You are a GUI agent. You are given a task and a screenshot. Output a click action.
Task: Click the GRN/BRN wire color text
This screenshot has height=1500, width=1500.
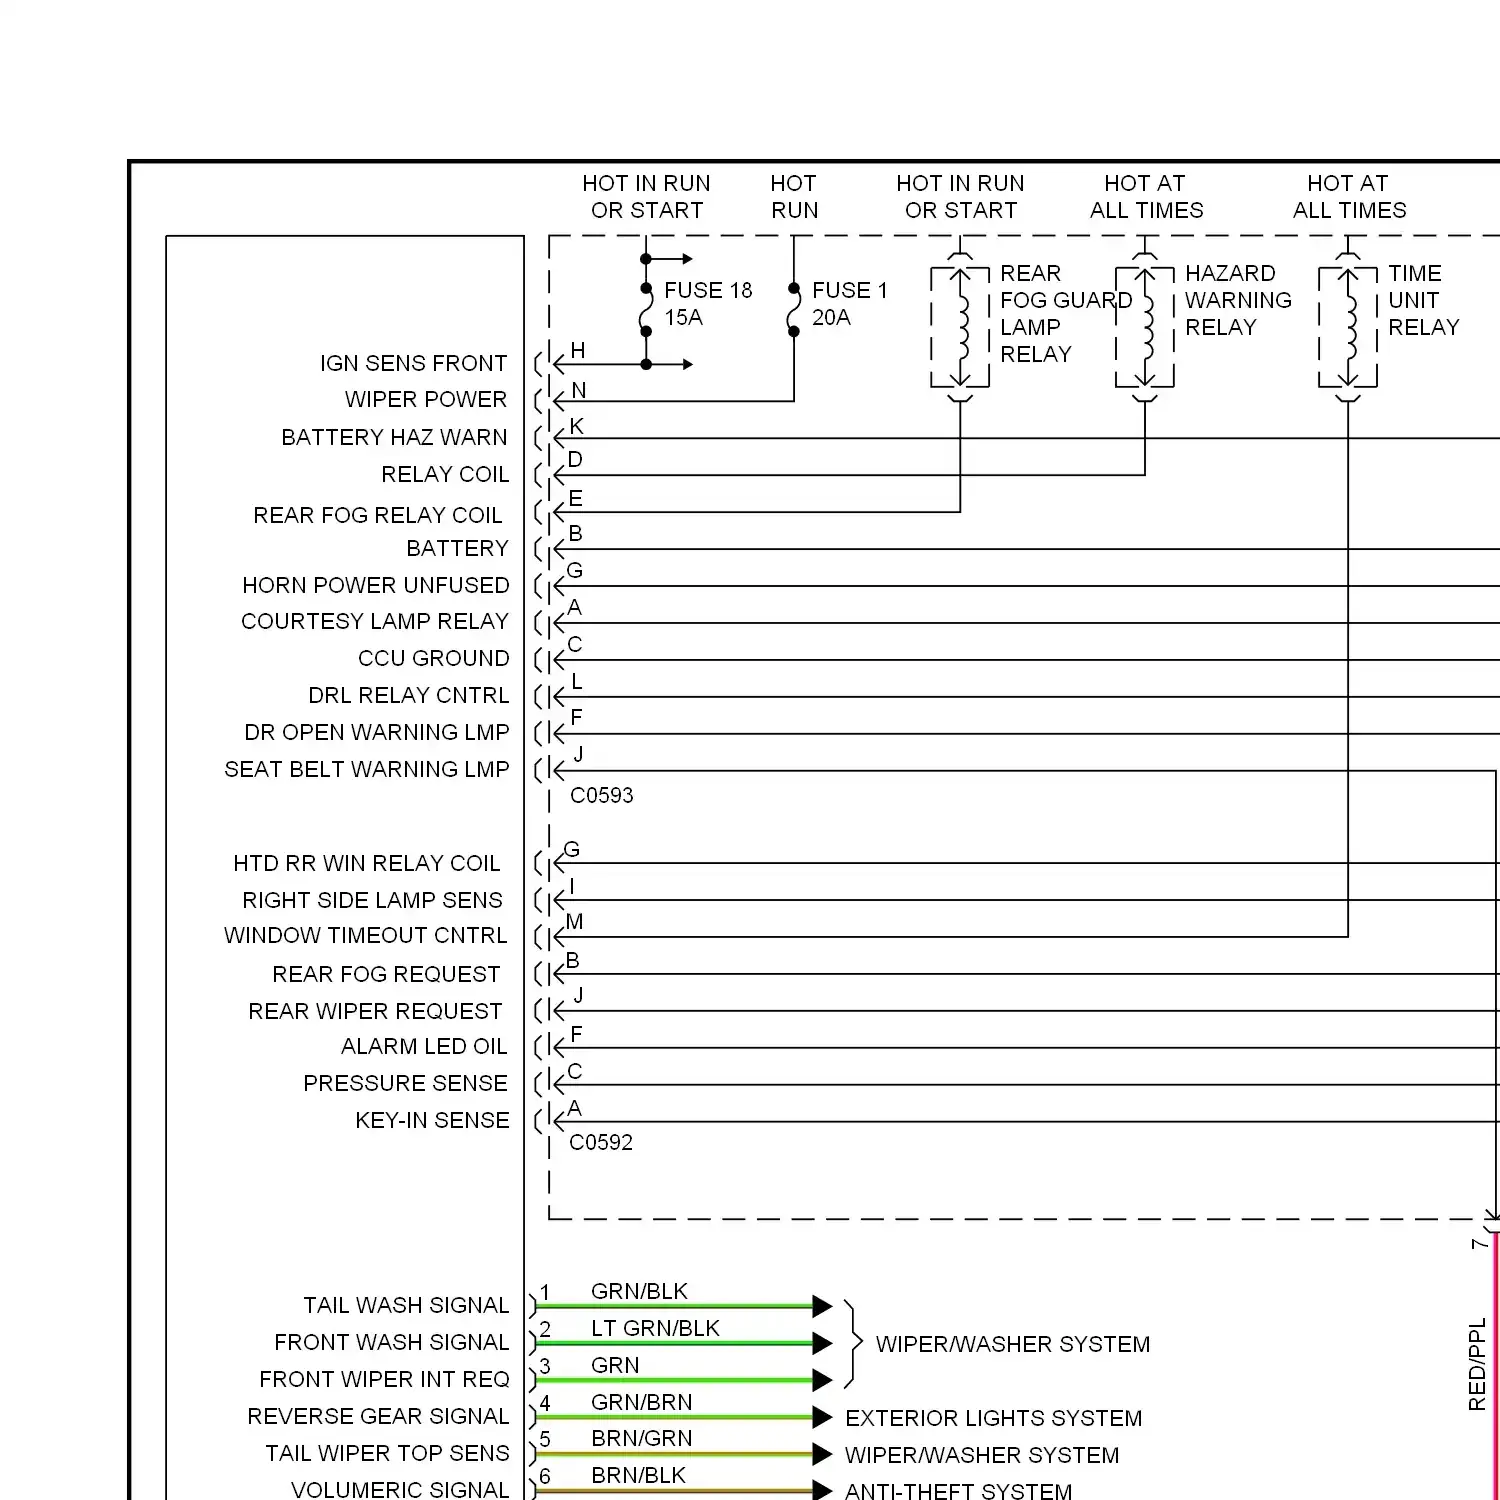click(641, 1402)
